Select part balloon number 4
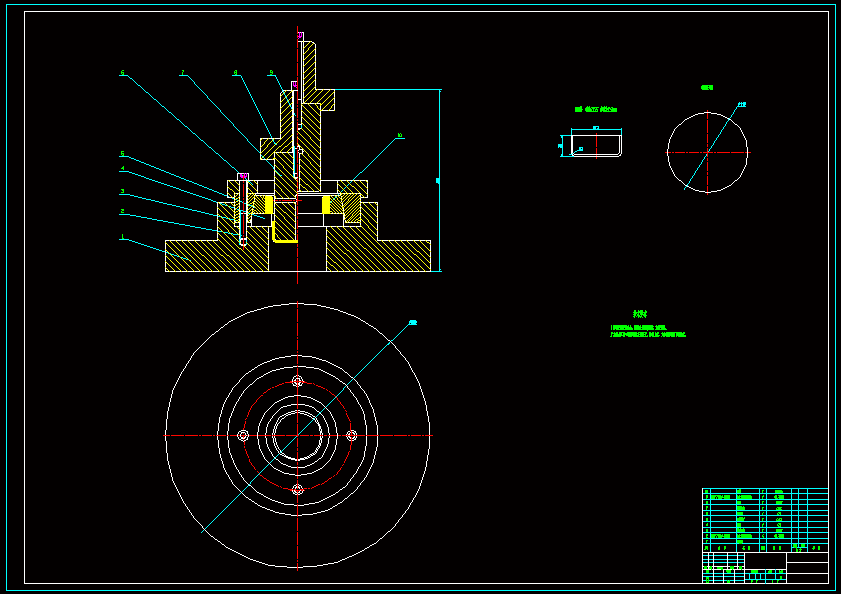 click(122, 168)
